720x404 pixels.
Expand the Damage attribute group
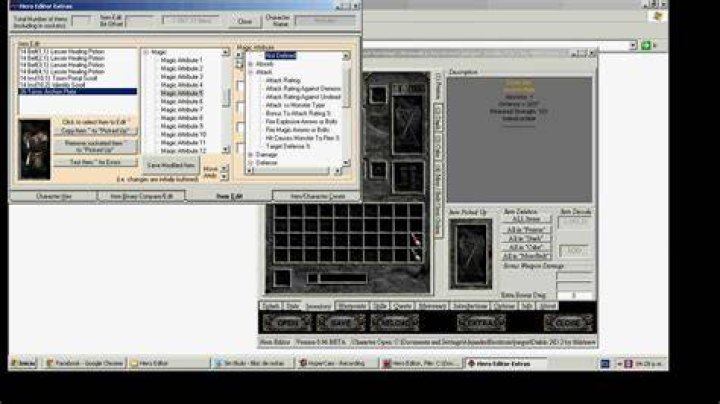tap(251, 155)
